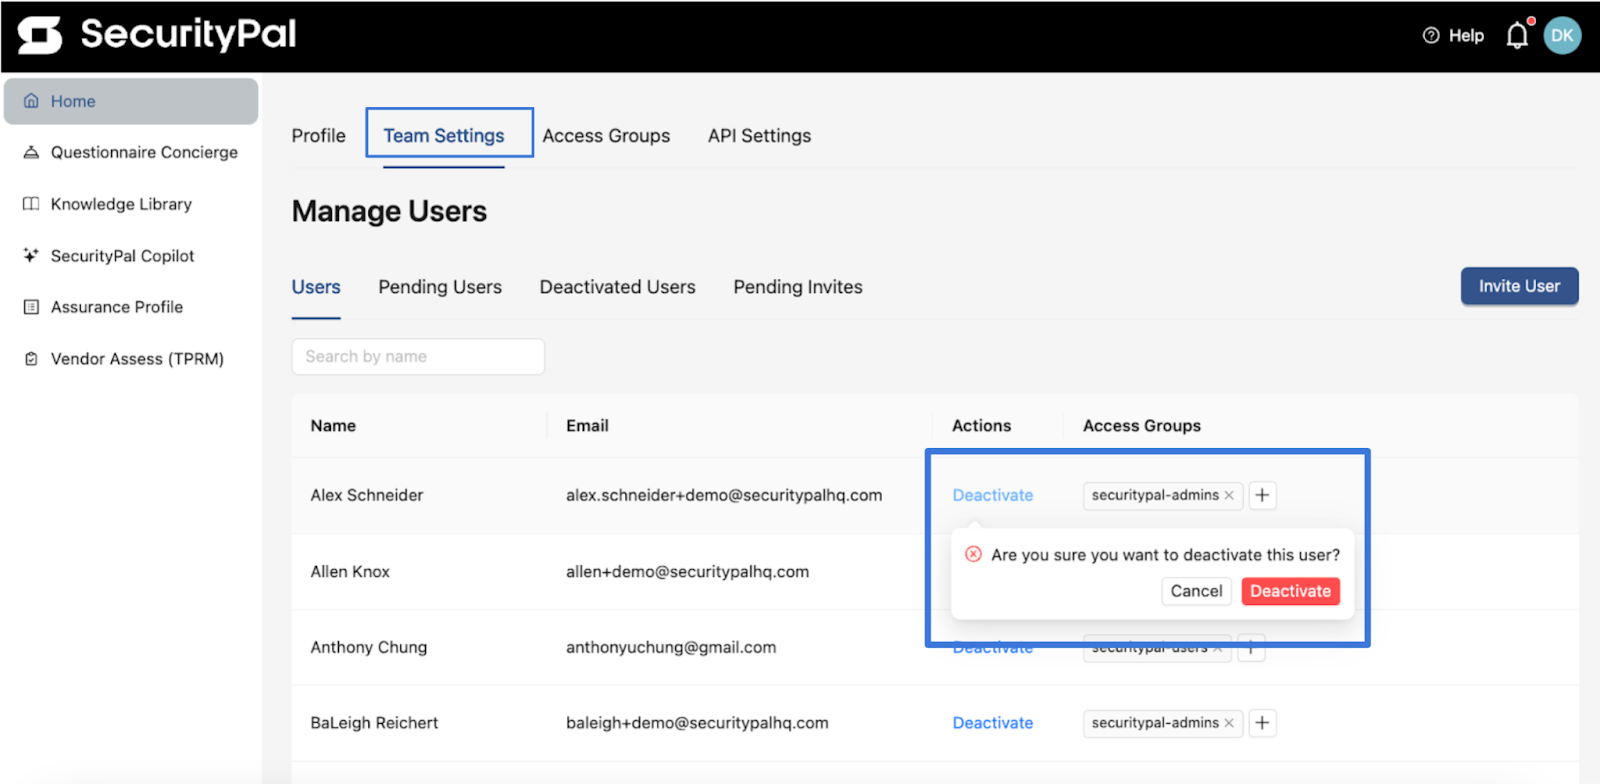Remove securitypal-admins tag from BaLeigh Reichert

[x=1229, y=723]
